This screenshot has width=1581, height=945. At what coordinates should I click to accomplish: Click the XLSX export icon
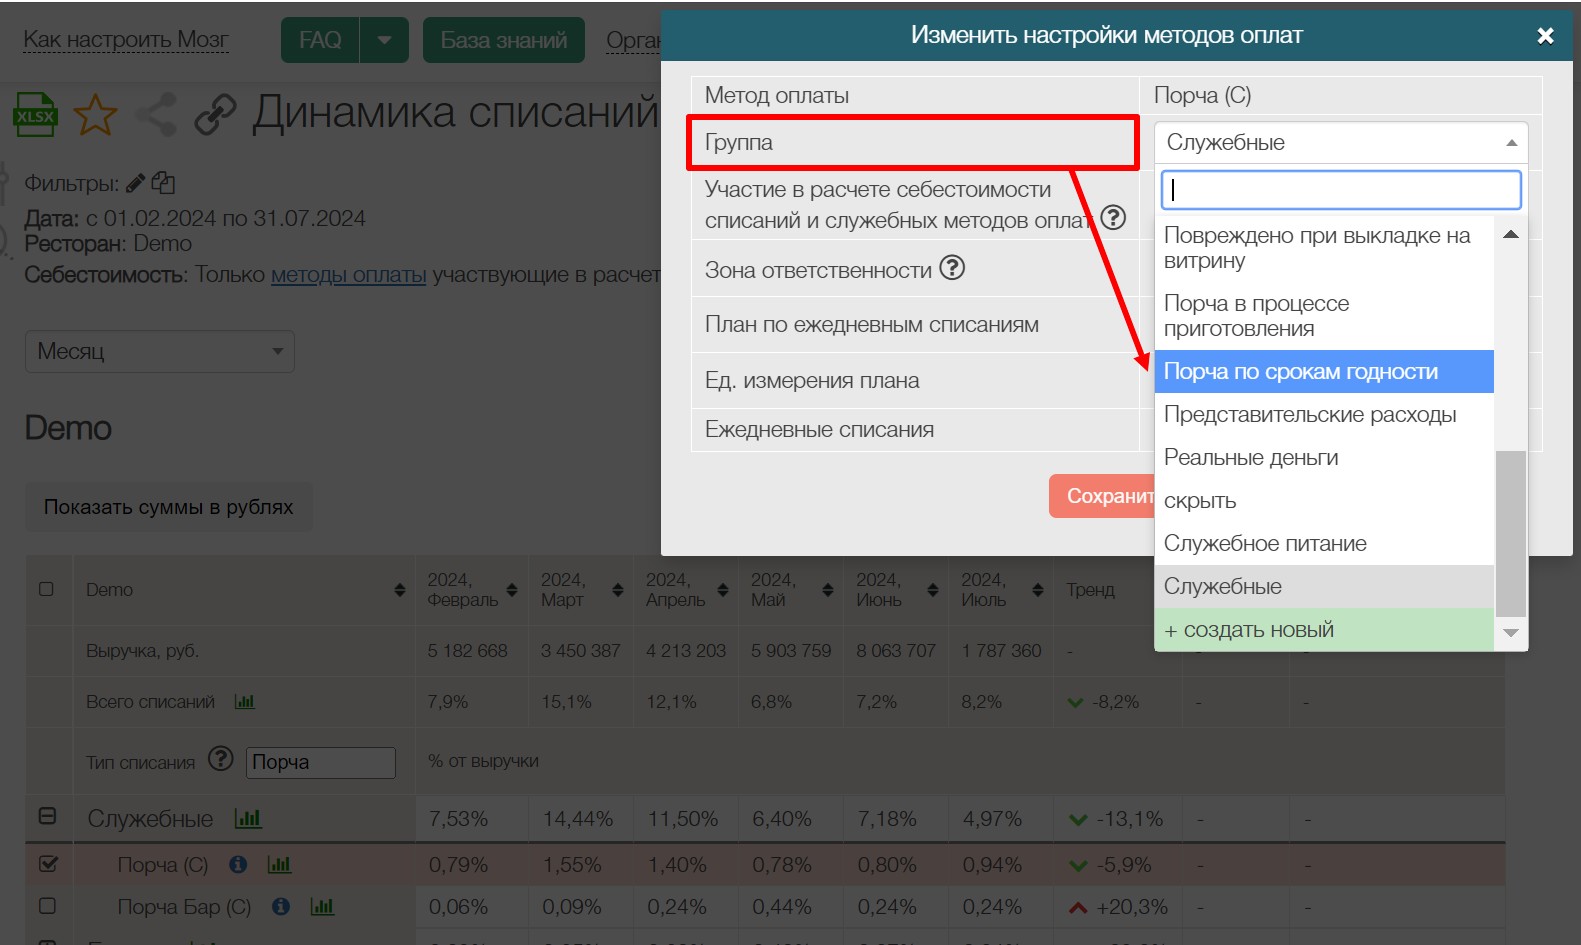[35, 115]
